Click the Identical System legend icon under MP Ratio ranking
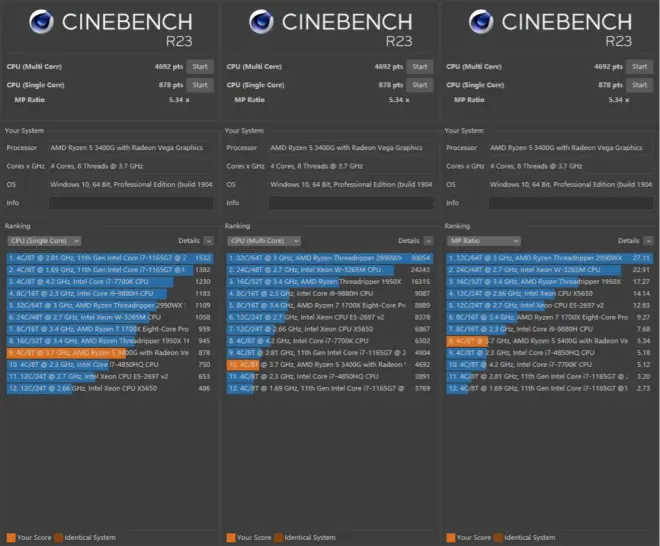 497,537
